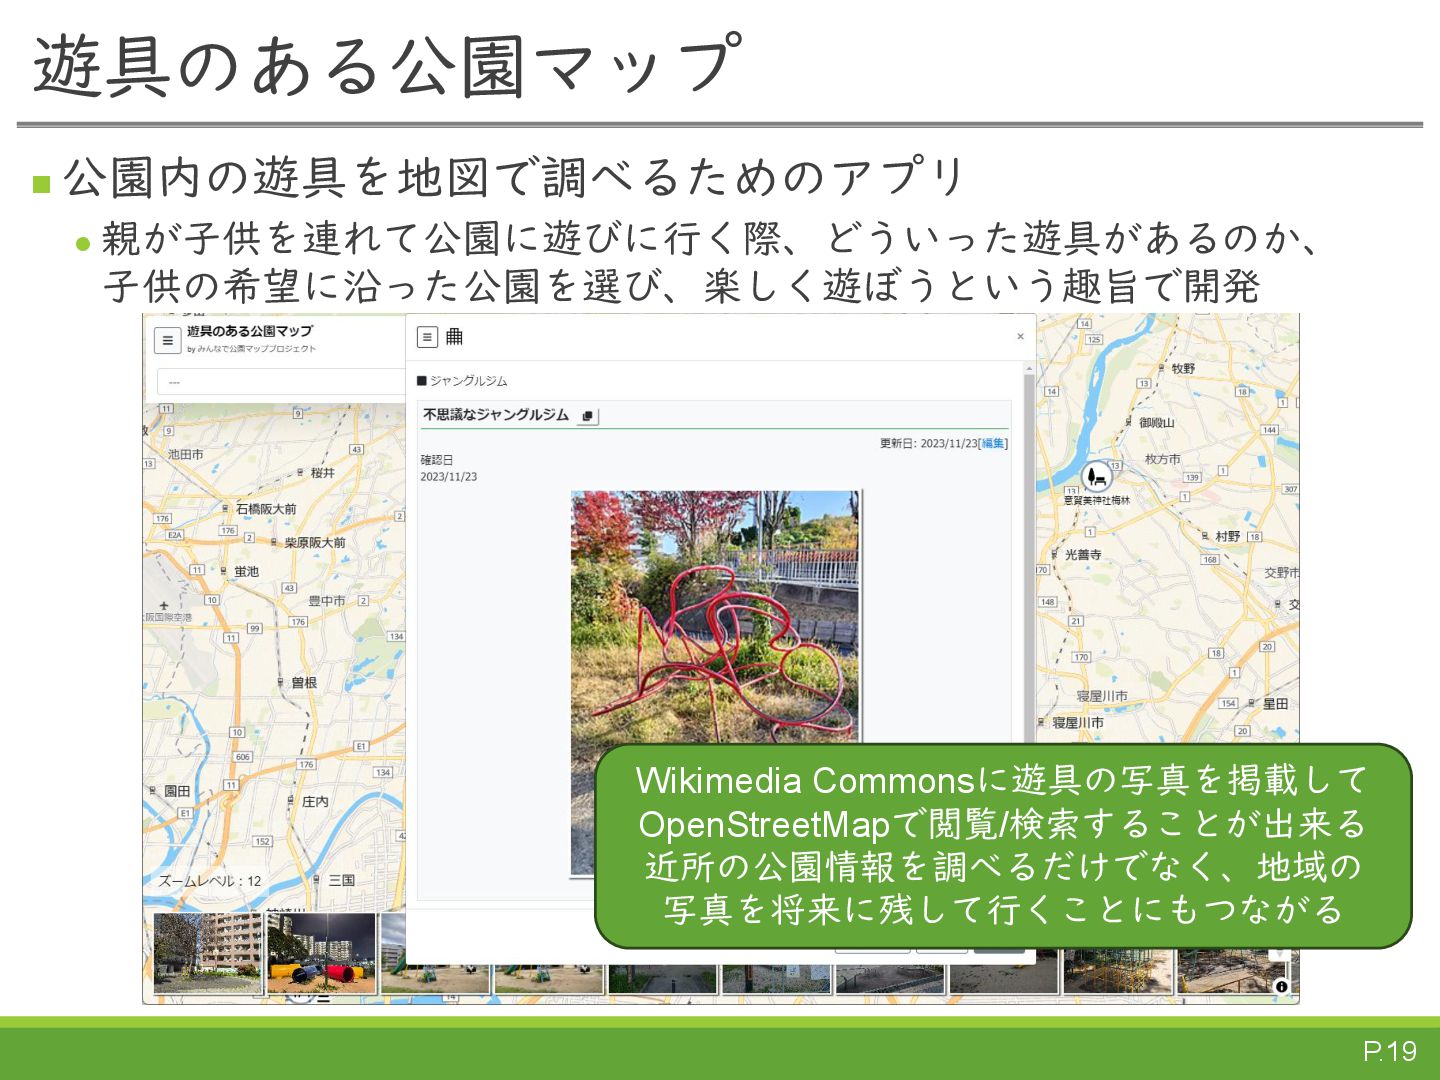
Task: Click the みんなで公園マッププロジェクト project link
Action: pyautogui.click(x=256, y=349)
